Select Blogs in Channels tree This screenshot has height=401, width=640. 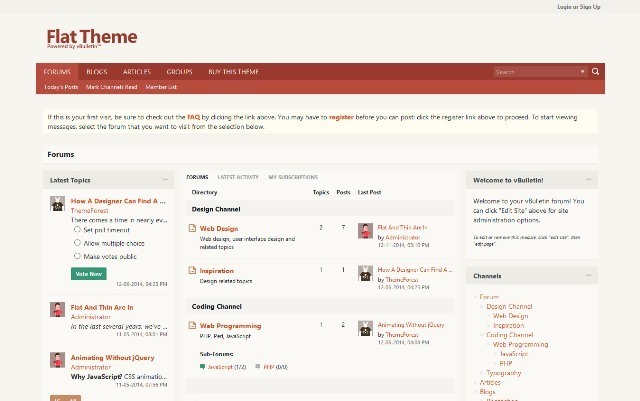coord(487,392)
